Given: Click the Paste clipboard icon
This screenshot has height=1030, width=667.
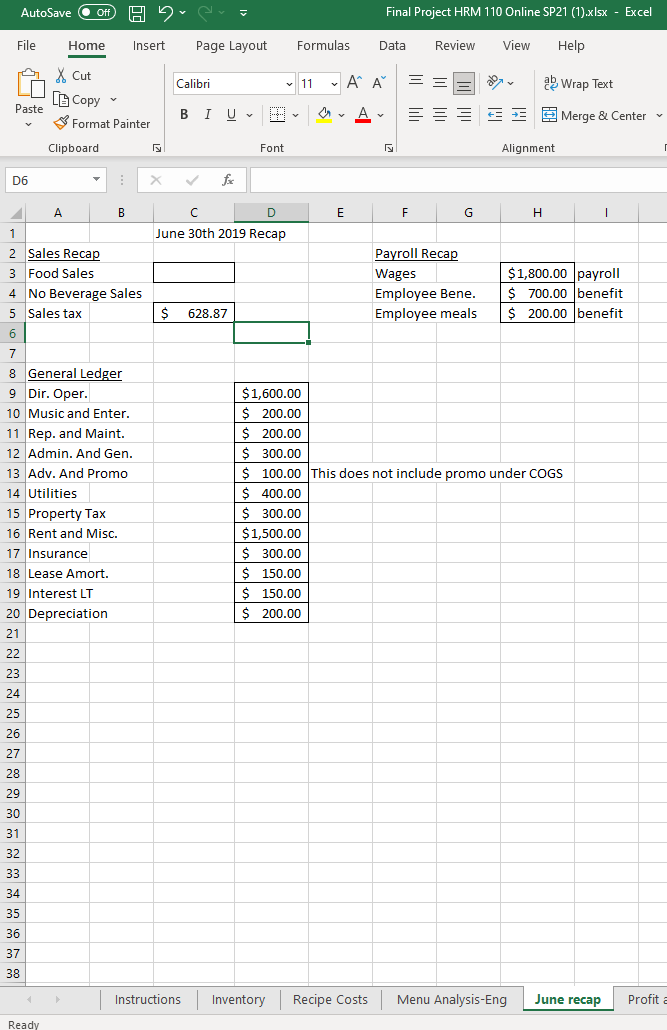Looking at the screenshot, I should pyautogui.click(x=30, y=84).
